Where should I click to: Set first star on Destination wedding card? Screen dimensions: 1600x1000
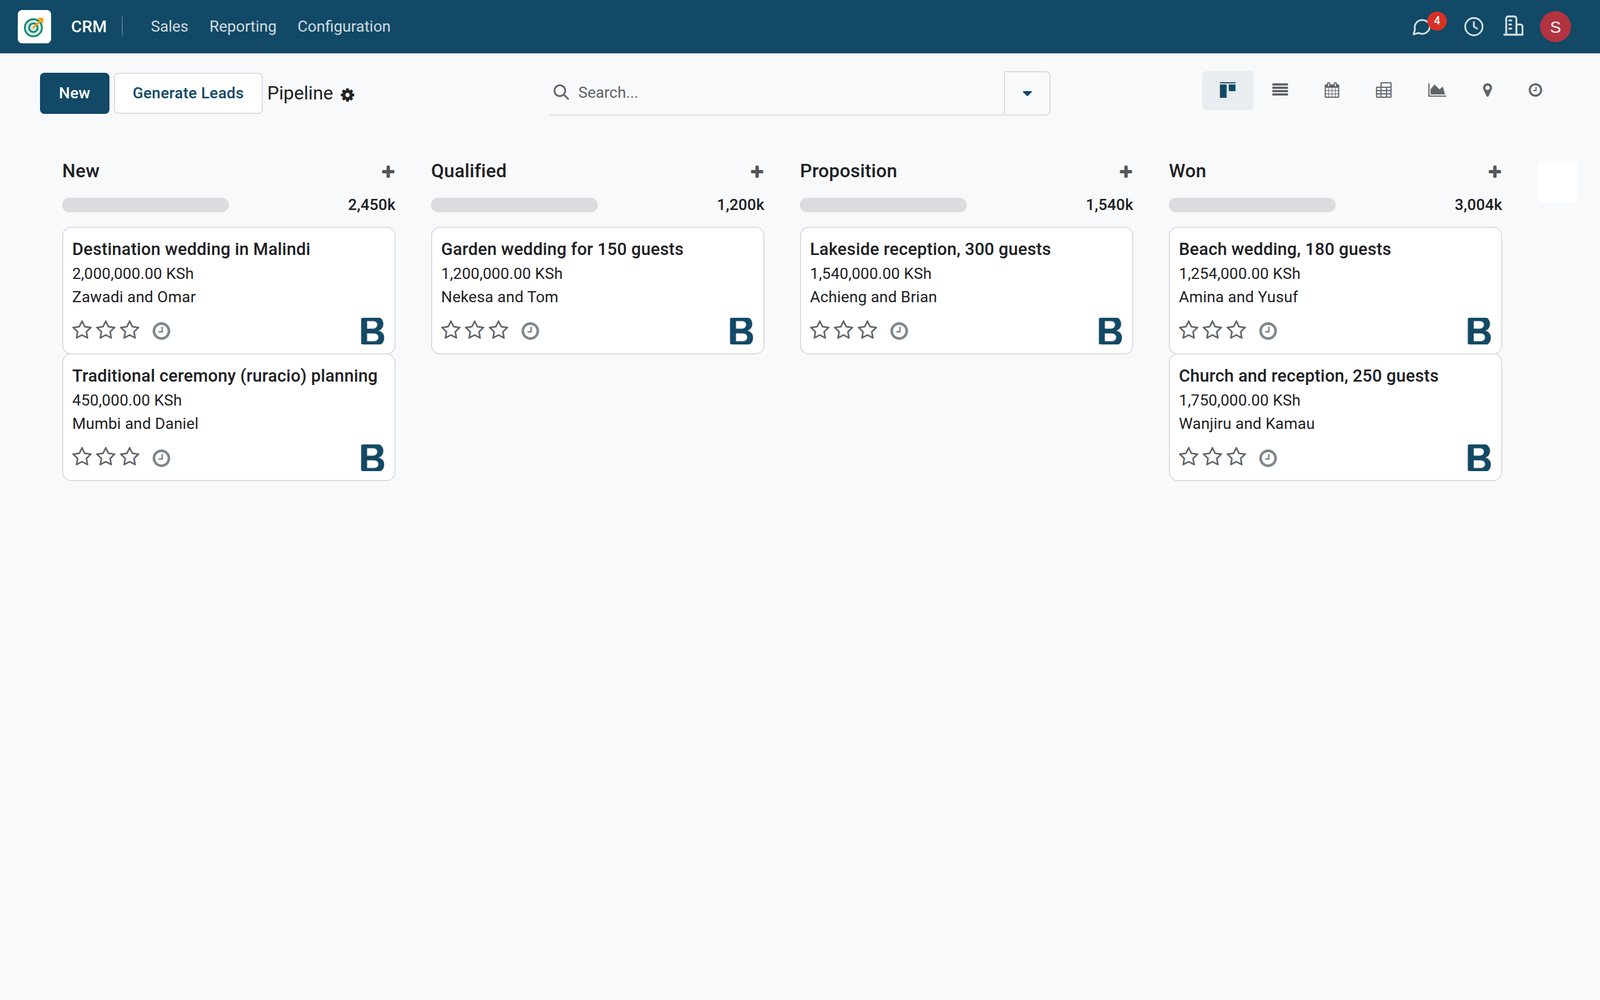click(82, 330)
